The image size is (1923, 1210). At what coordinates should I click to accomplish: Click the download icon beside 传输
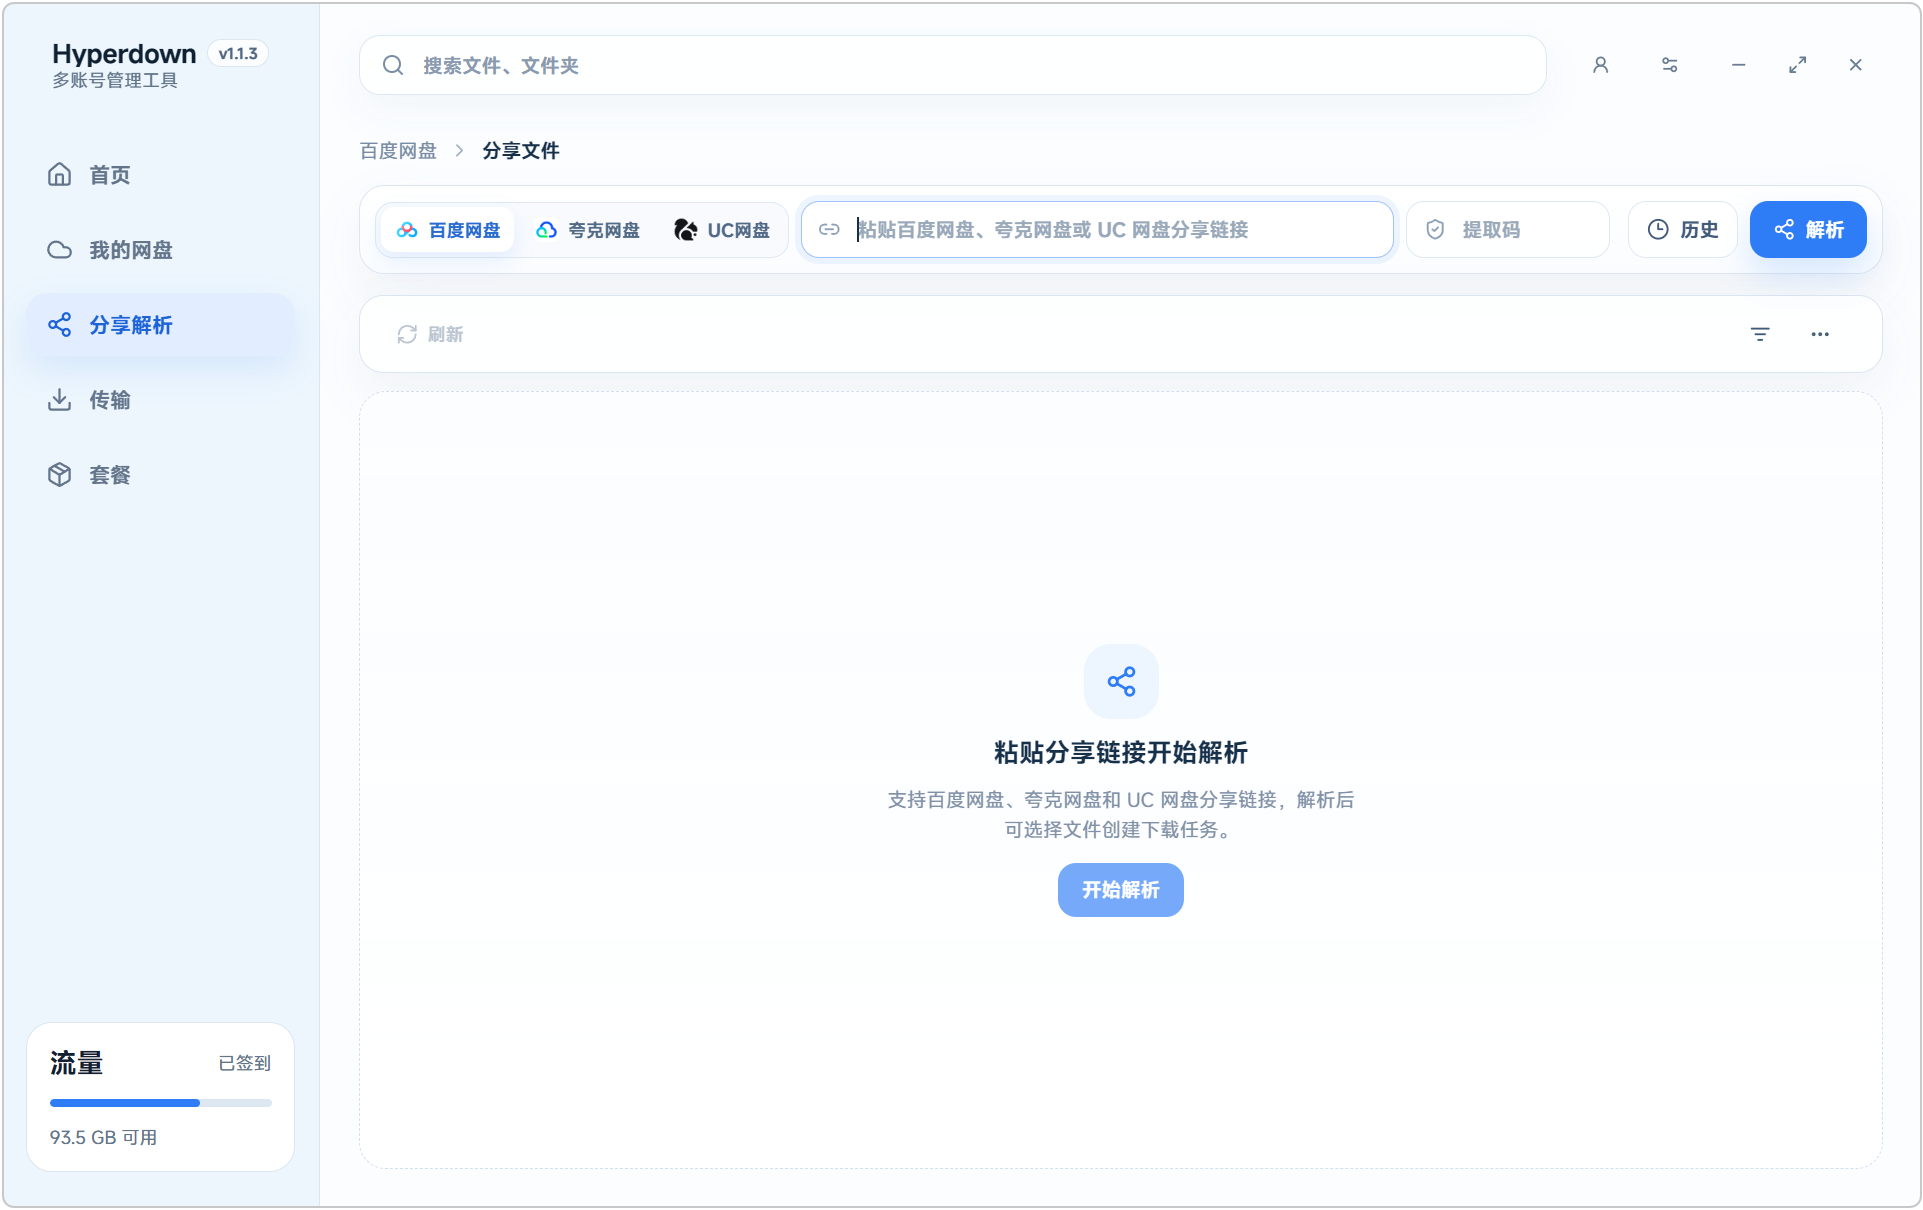pyautogui.click(x=60, y=400)
